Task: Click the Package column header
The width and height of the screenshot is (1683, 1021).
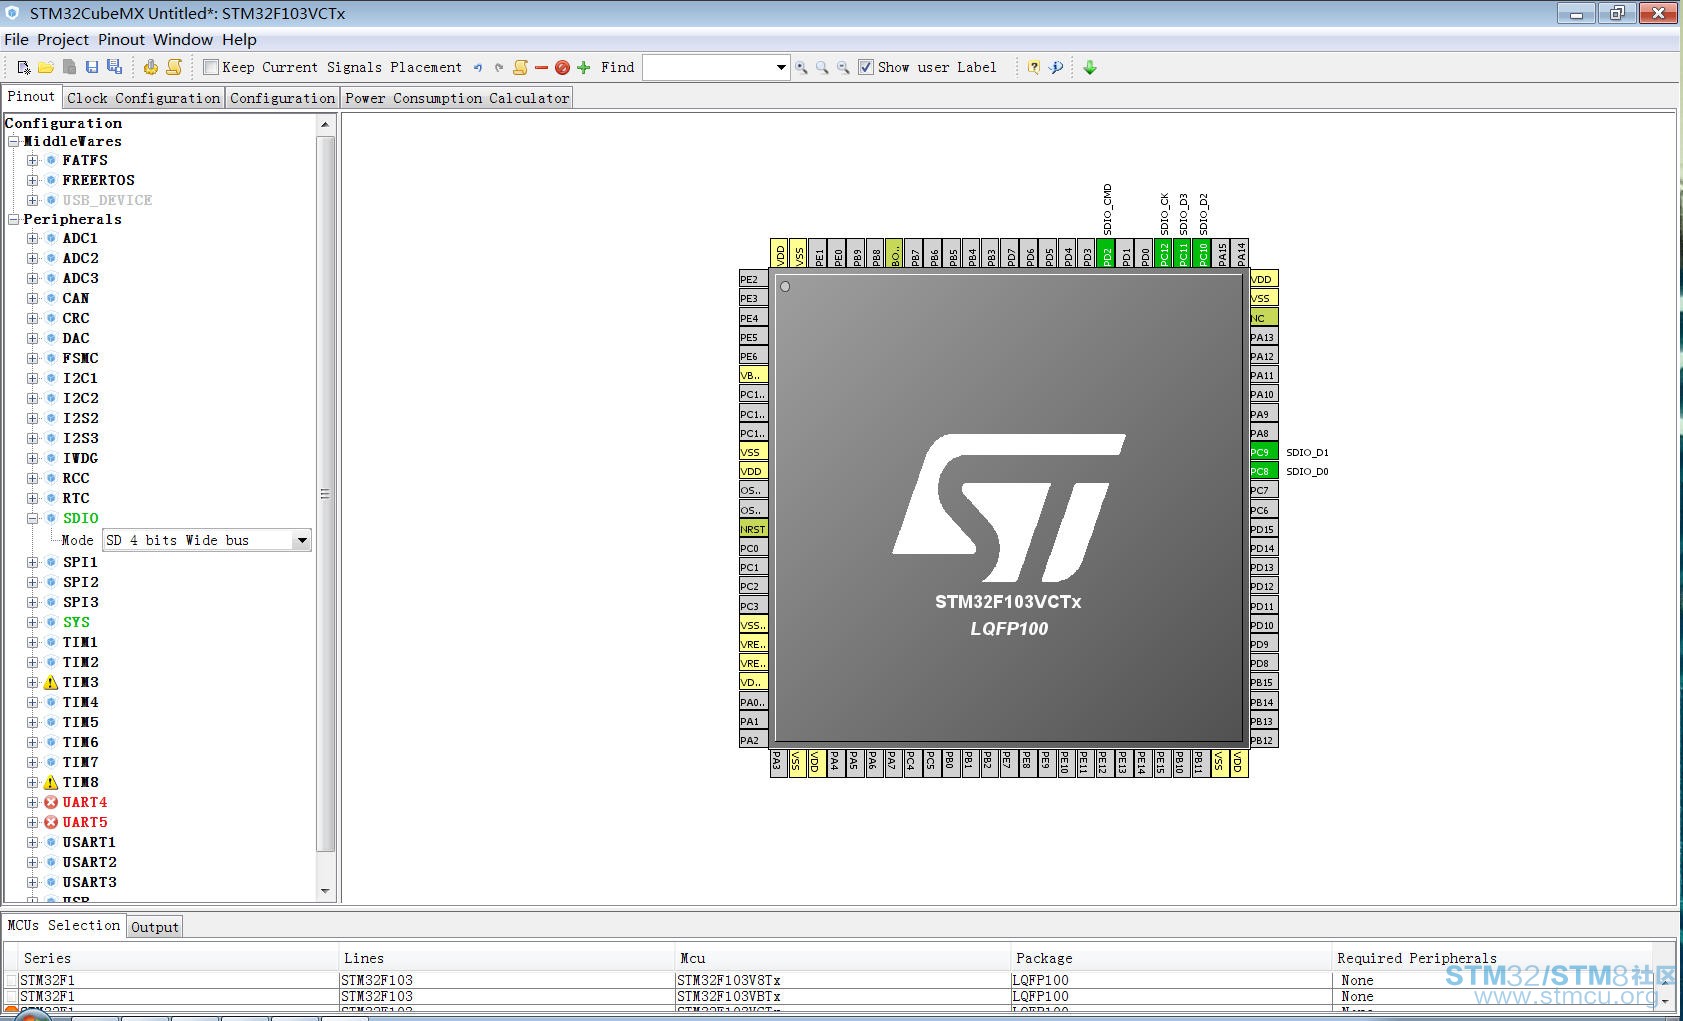Action: coord(1170,958)
